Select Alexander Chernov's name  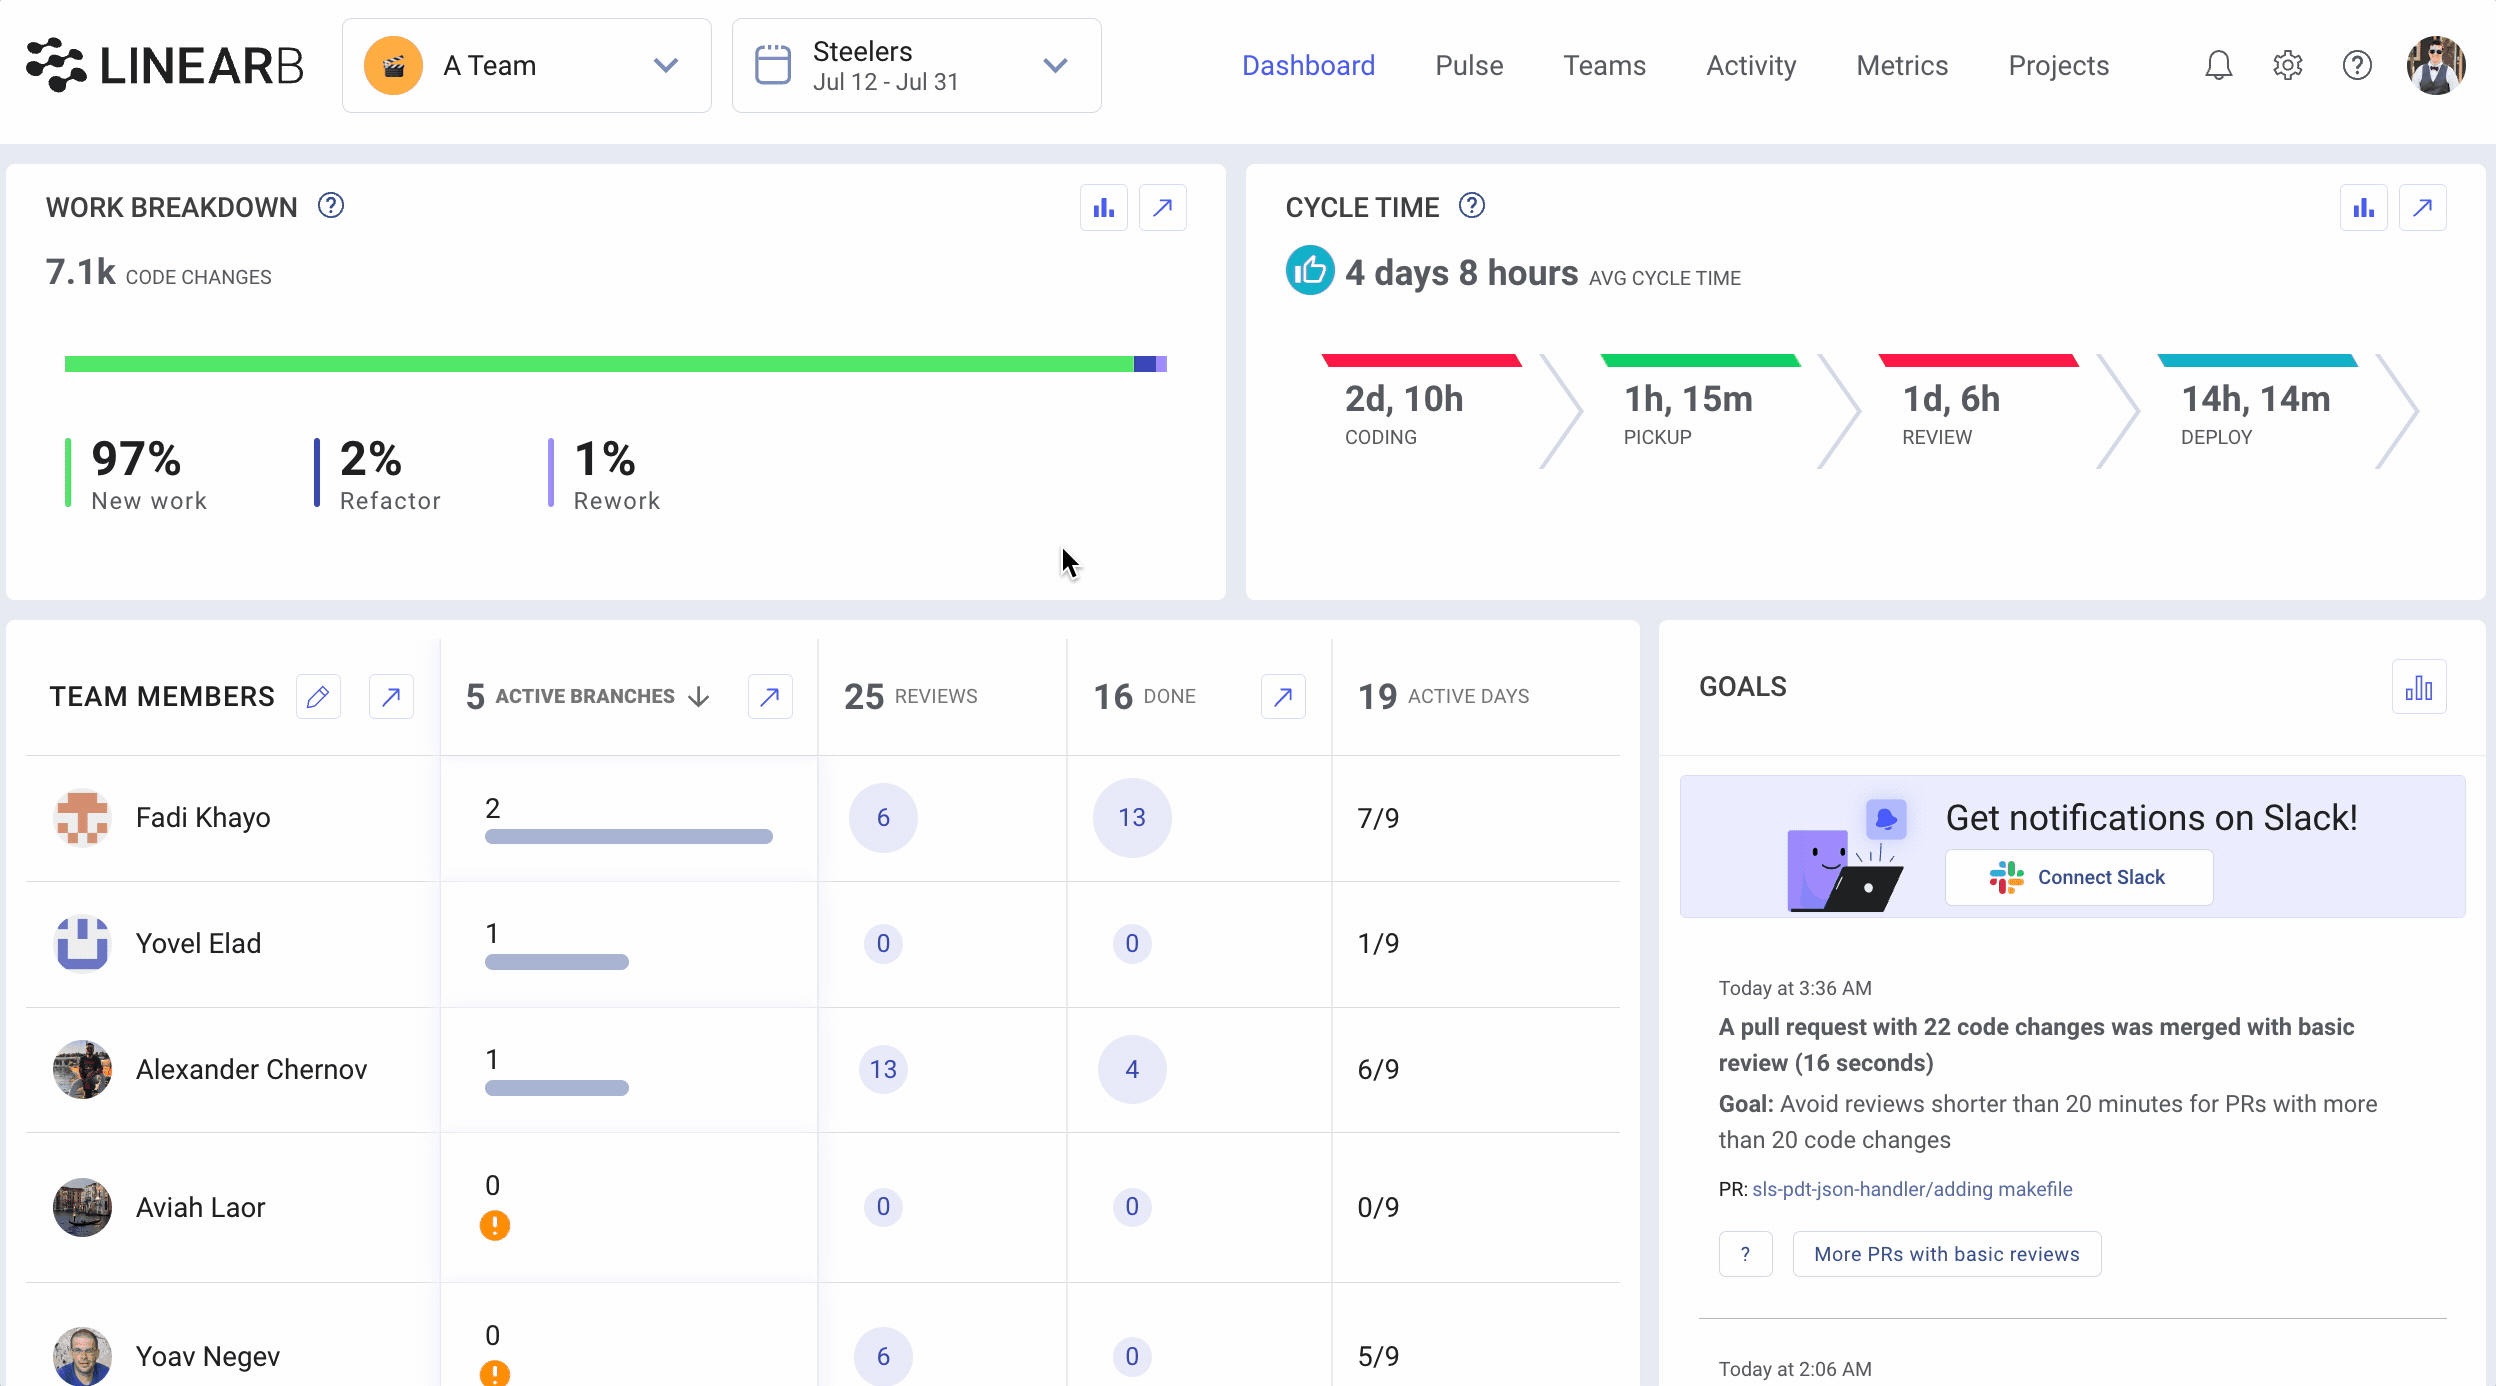(x=251, y=1069)
